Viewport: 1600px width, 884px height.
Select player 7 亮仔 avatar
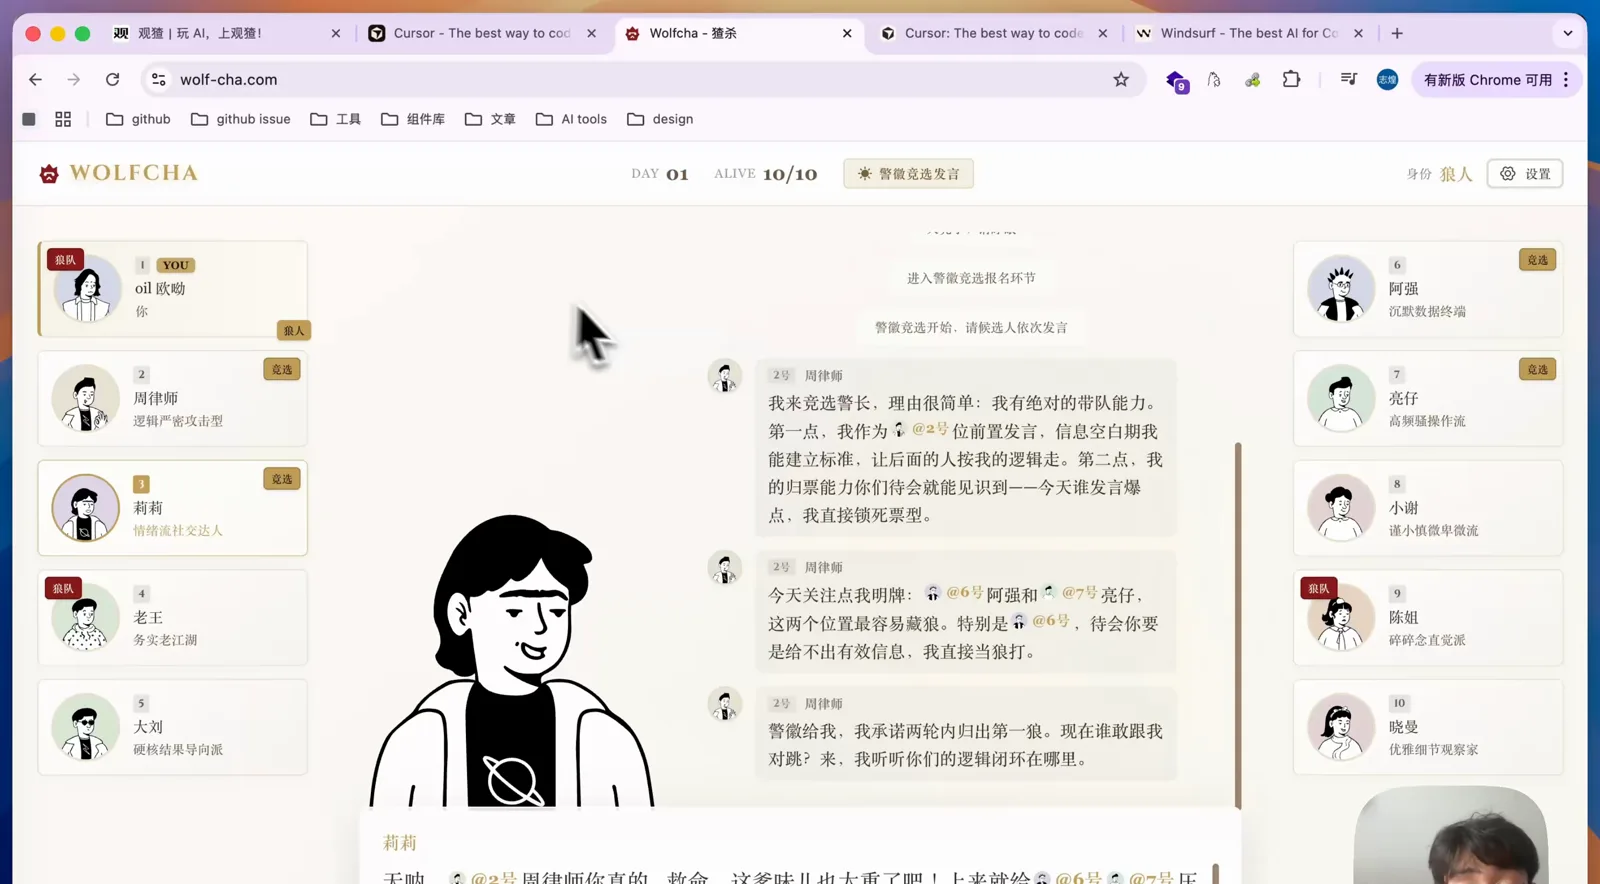click(x=1341, y=398)
